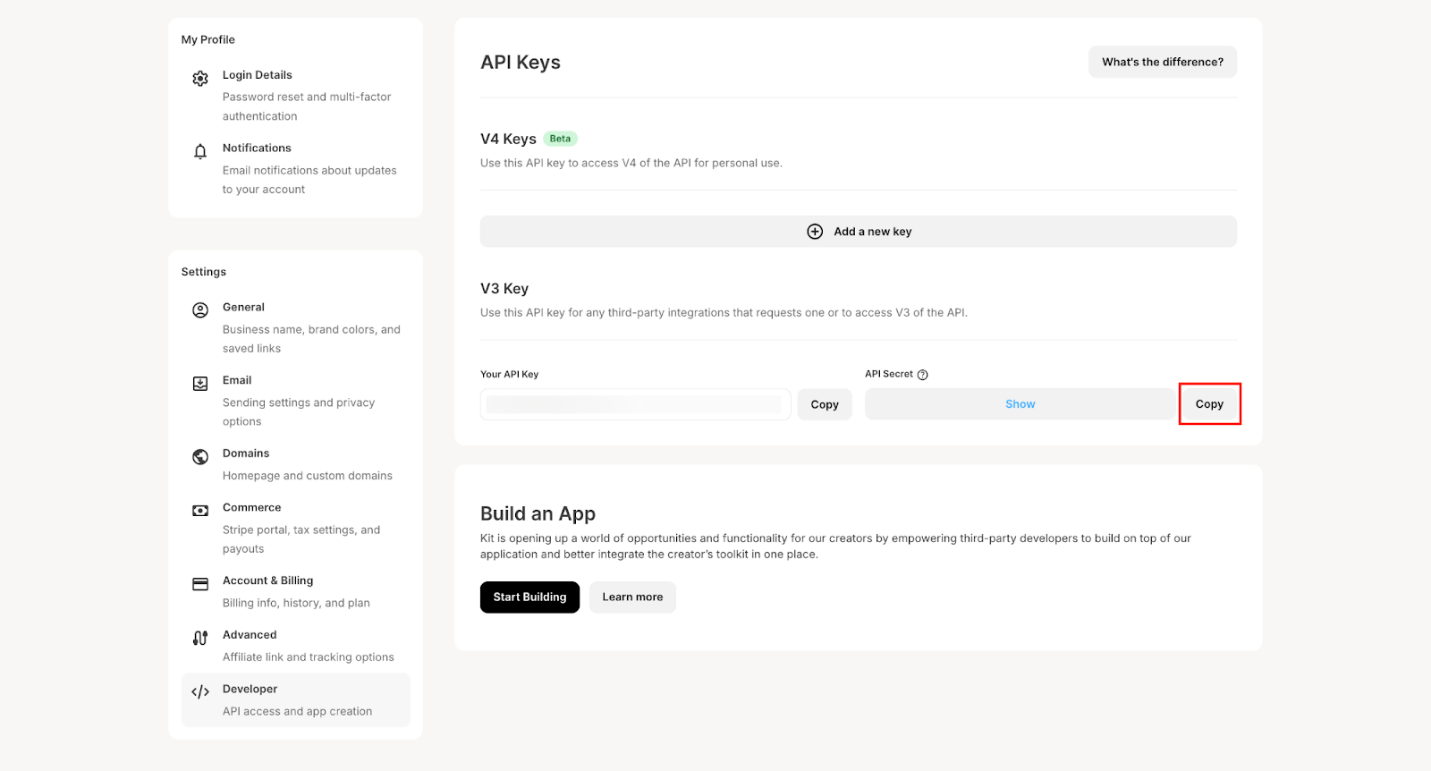Click the Advanced settings icon
This screenshot has height=771, width=1431.
[200, 637]
